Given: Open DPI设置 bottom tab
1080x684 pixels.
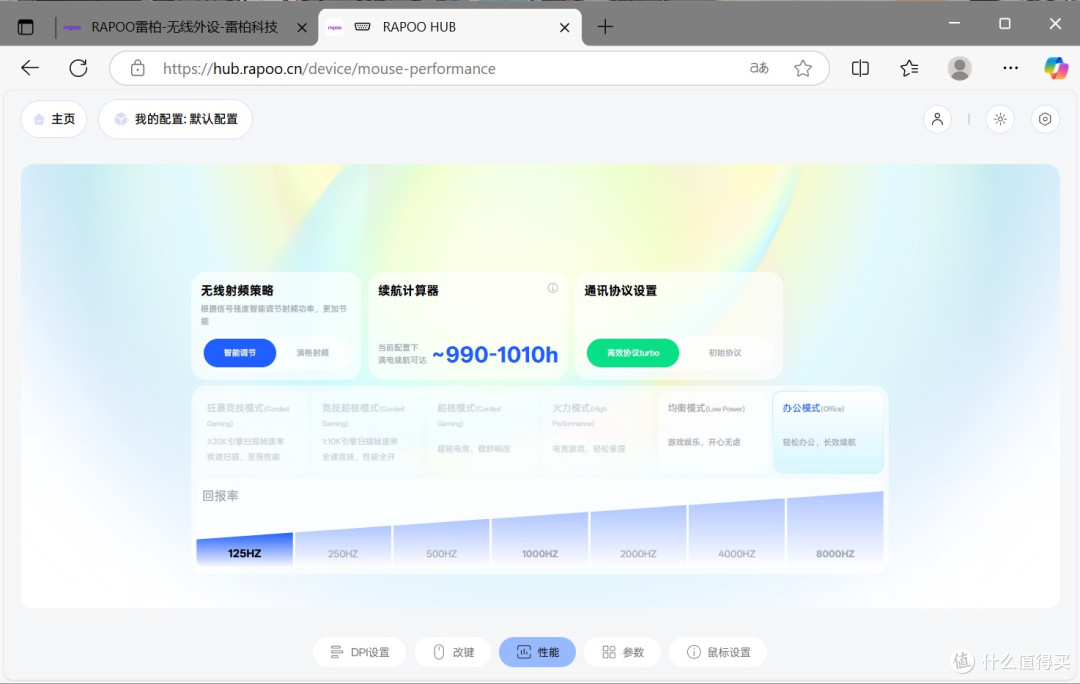Looking at the screenshot, I should pos(360,652).
